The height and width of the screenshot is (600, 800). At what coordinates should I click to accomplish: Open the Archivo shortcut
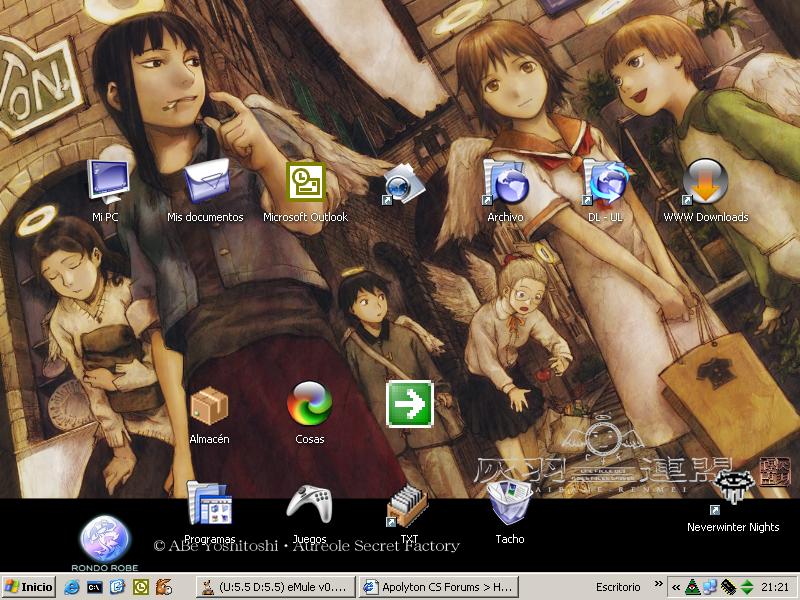pos(505,182)
